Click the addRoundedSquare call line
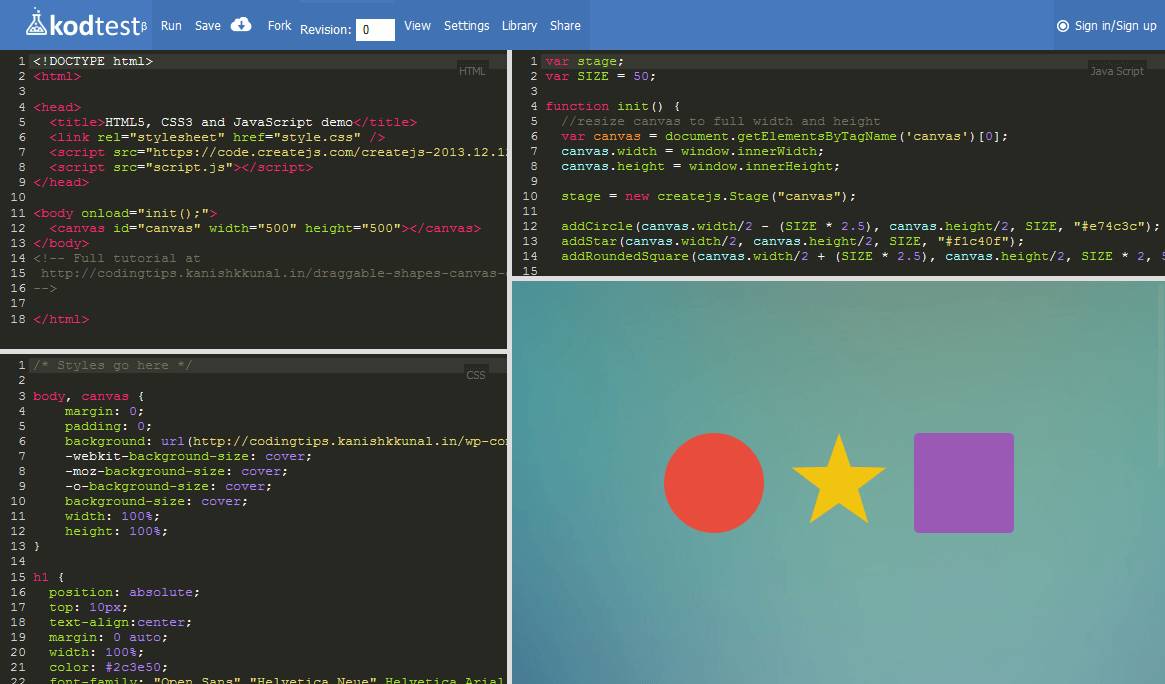 (863, 256)
